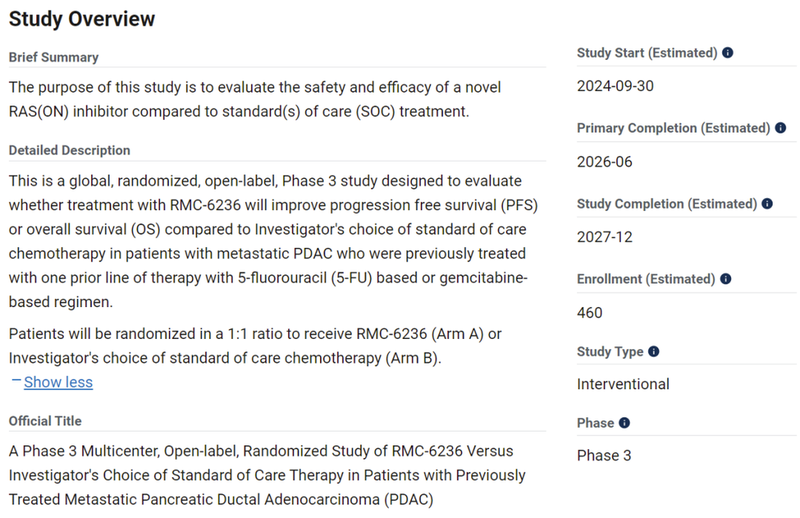Select the Brief Summary heading
Screen dimensions: 800x518
(54, 58)
